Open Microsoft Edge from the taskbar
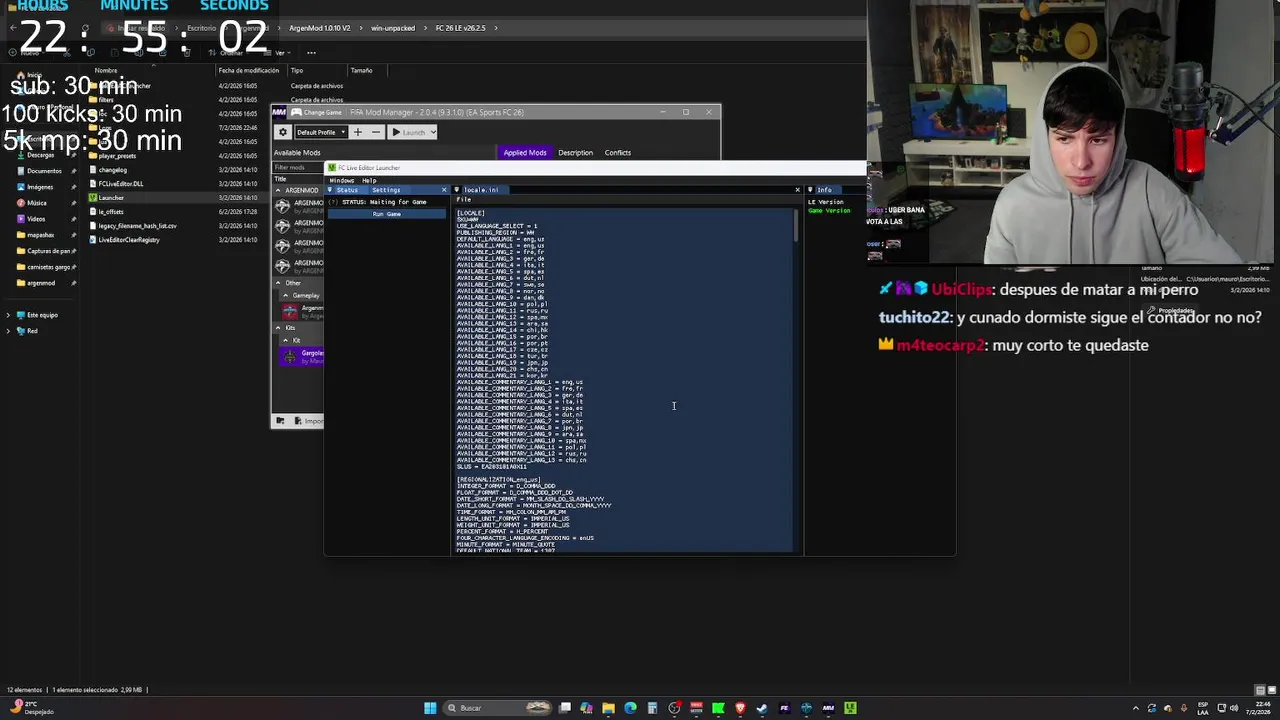 point(630,708)
